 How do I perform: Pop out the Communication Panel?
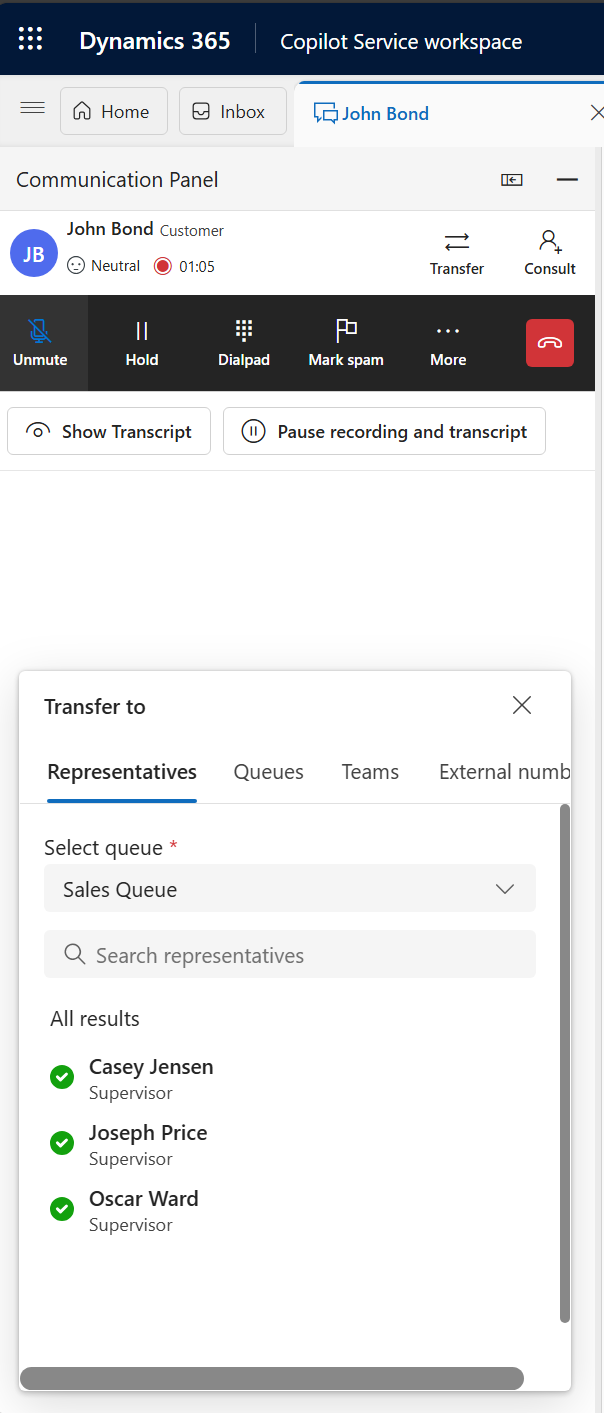tap(512, 180)
